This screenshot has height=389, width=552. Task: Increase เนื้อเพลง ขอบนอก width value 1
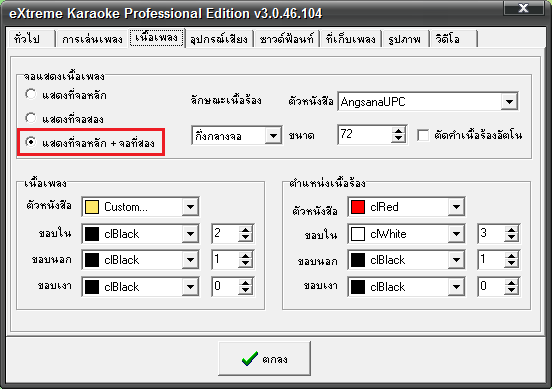click(245, 256)
